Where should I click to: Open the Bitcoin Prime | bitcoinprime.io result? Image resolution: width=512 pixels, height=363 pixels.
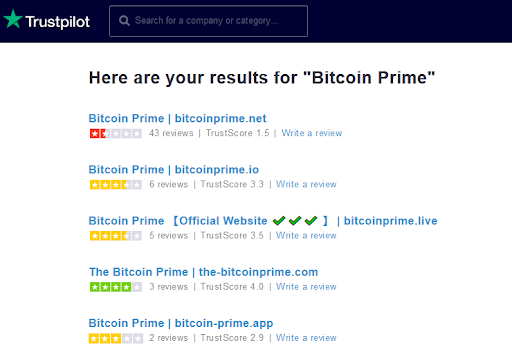click(174, 170)
